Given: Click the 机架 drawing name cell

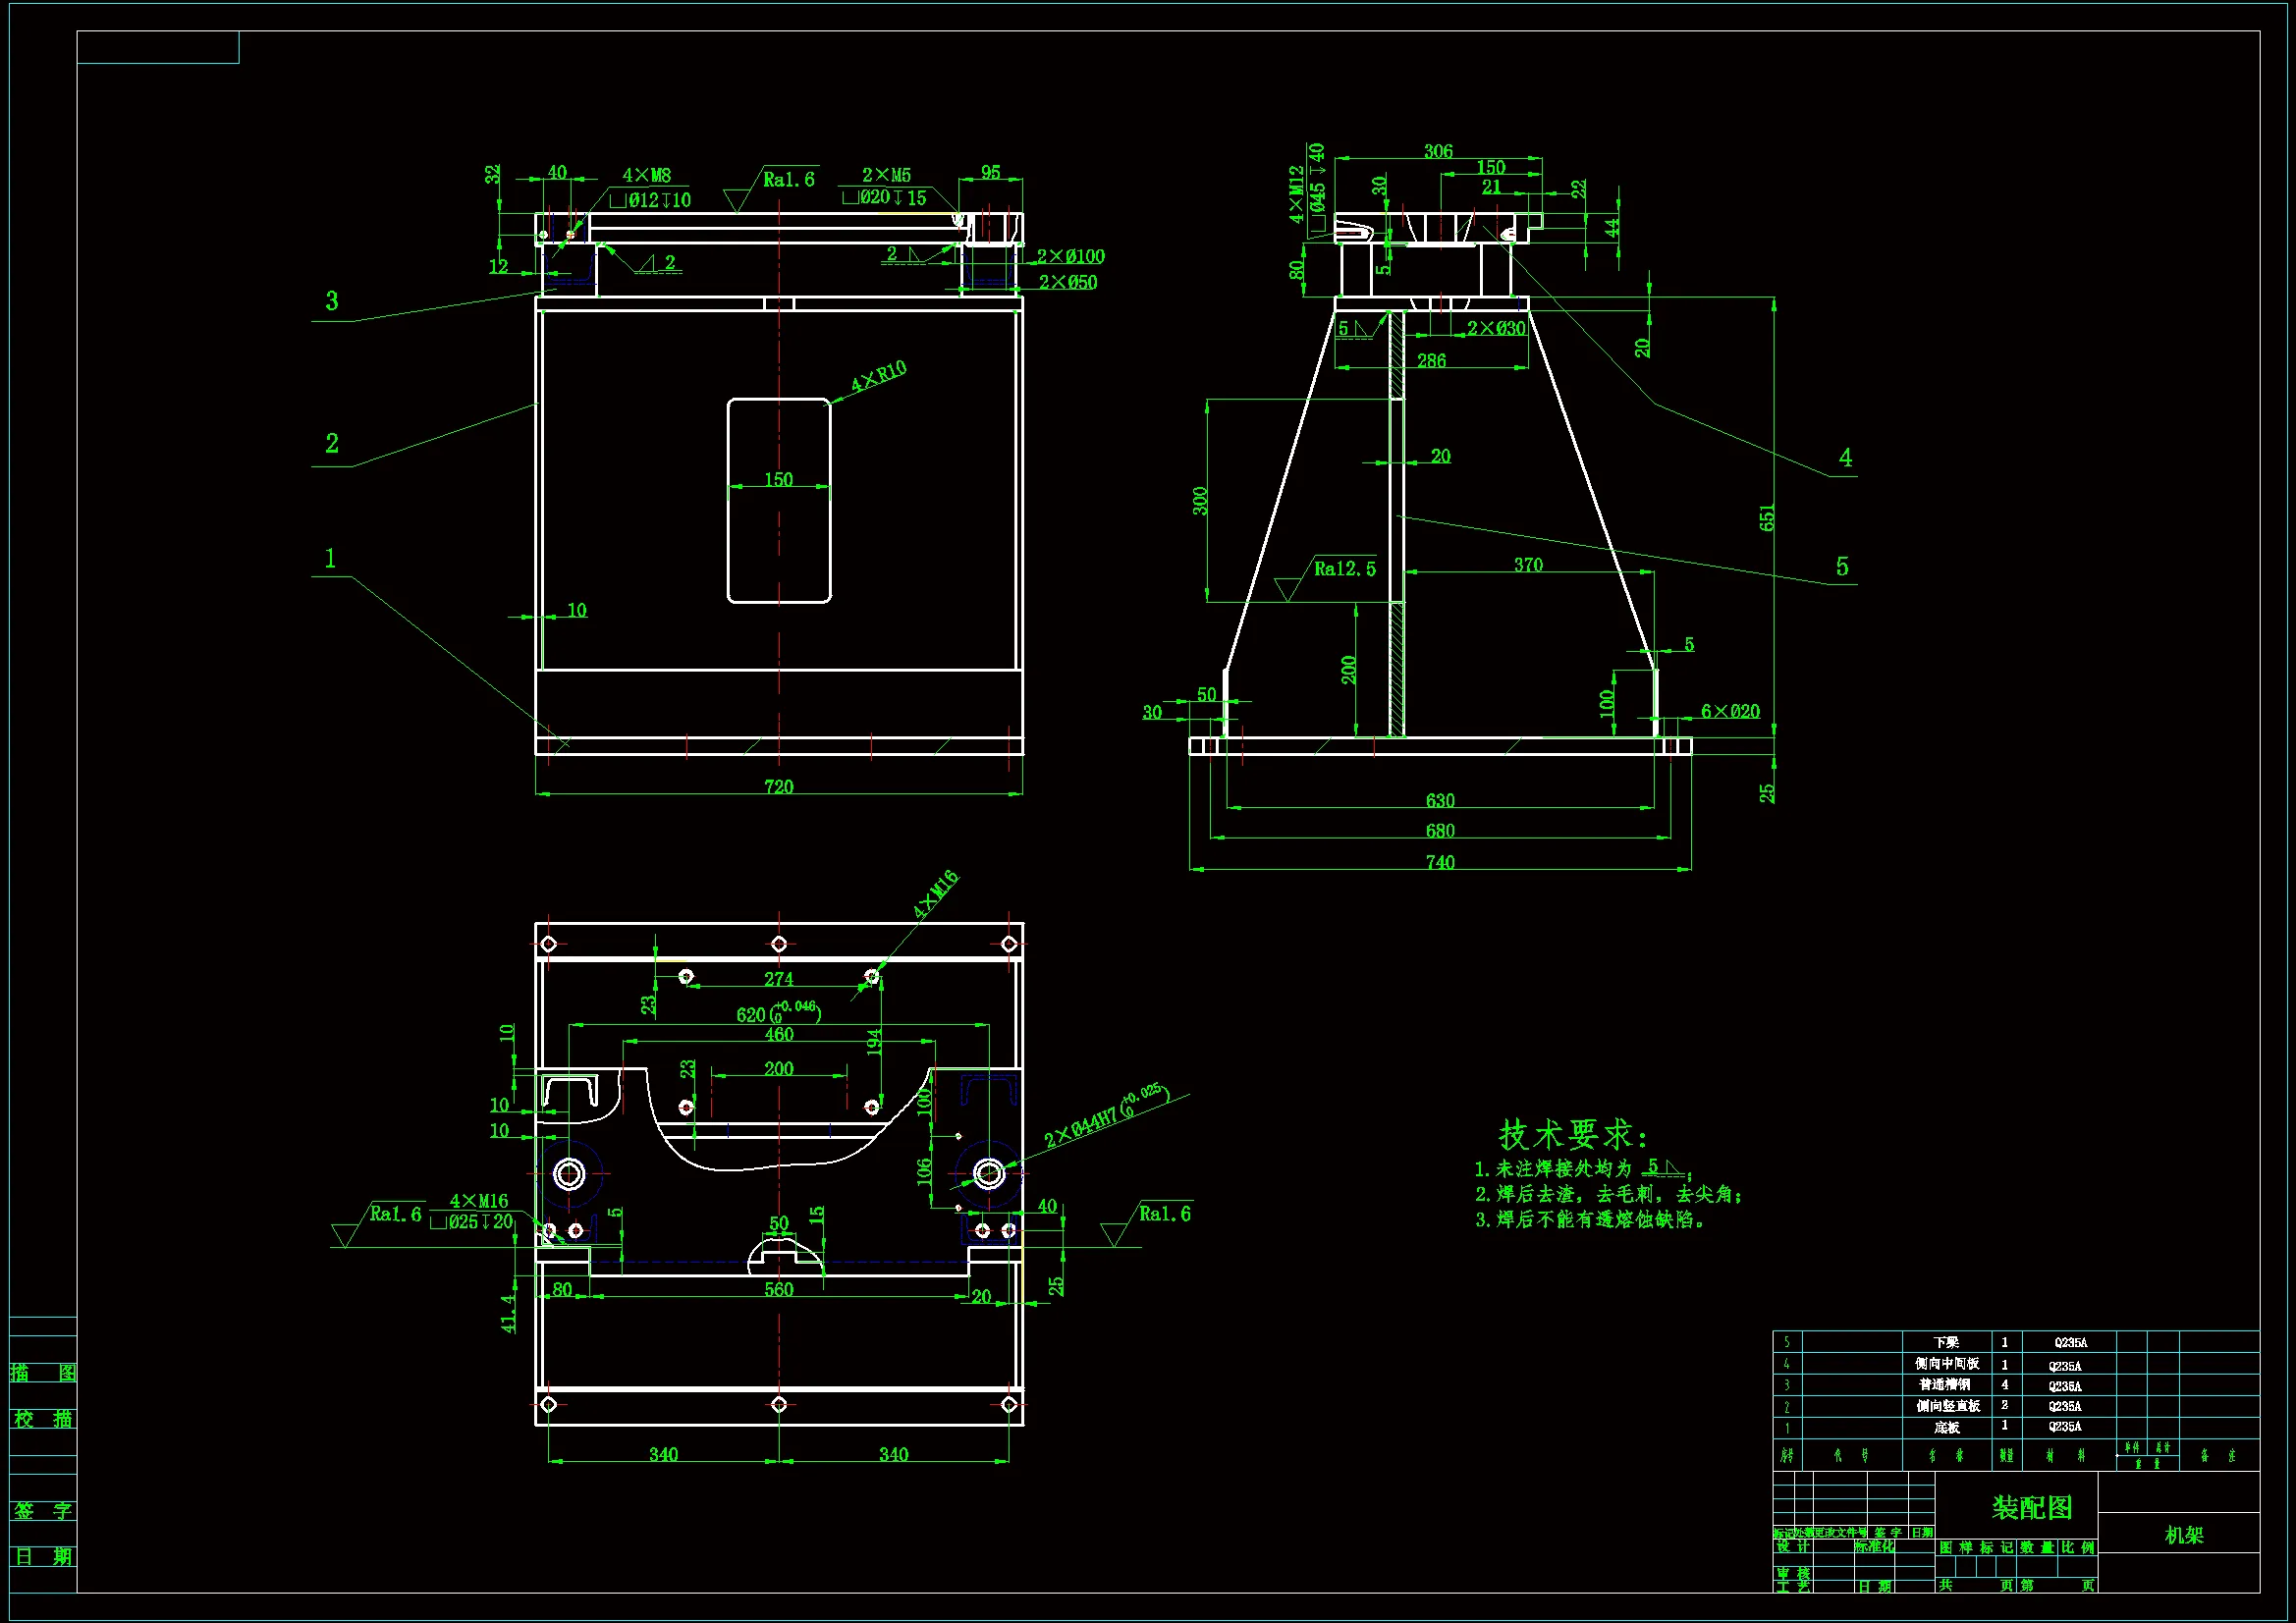Looking at the screenshot, I should pyautogui.click(x=2184, y=1535).
